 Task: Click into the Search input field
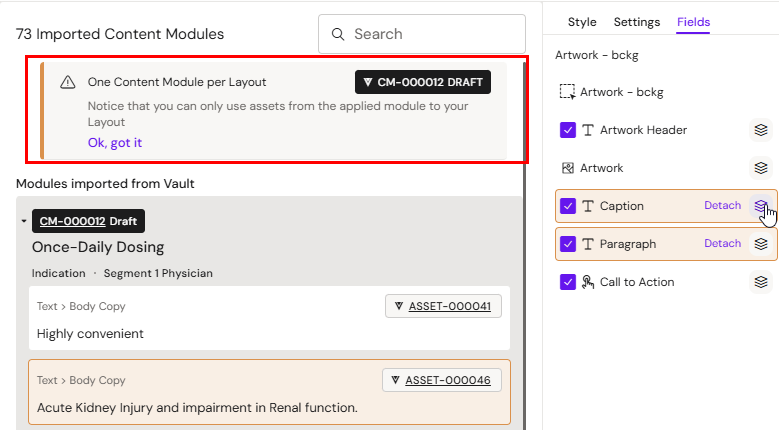click(x=422, y=34)
